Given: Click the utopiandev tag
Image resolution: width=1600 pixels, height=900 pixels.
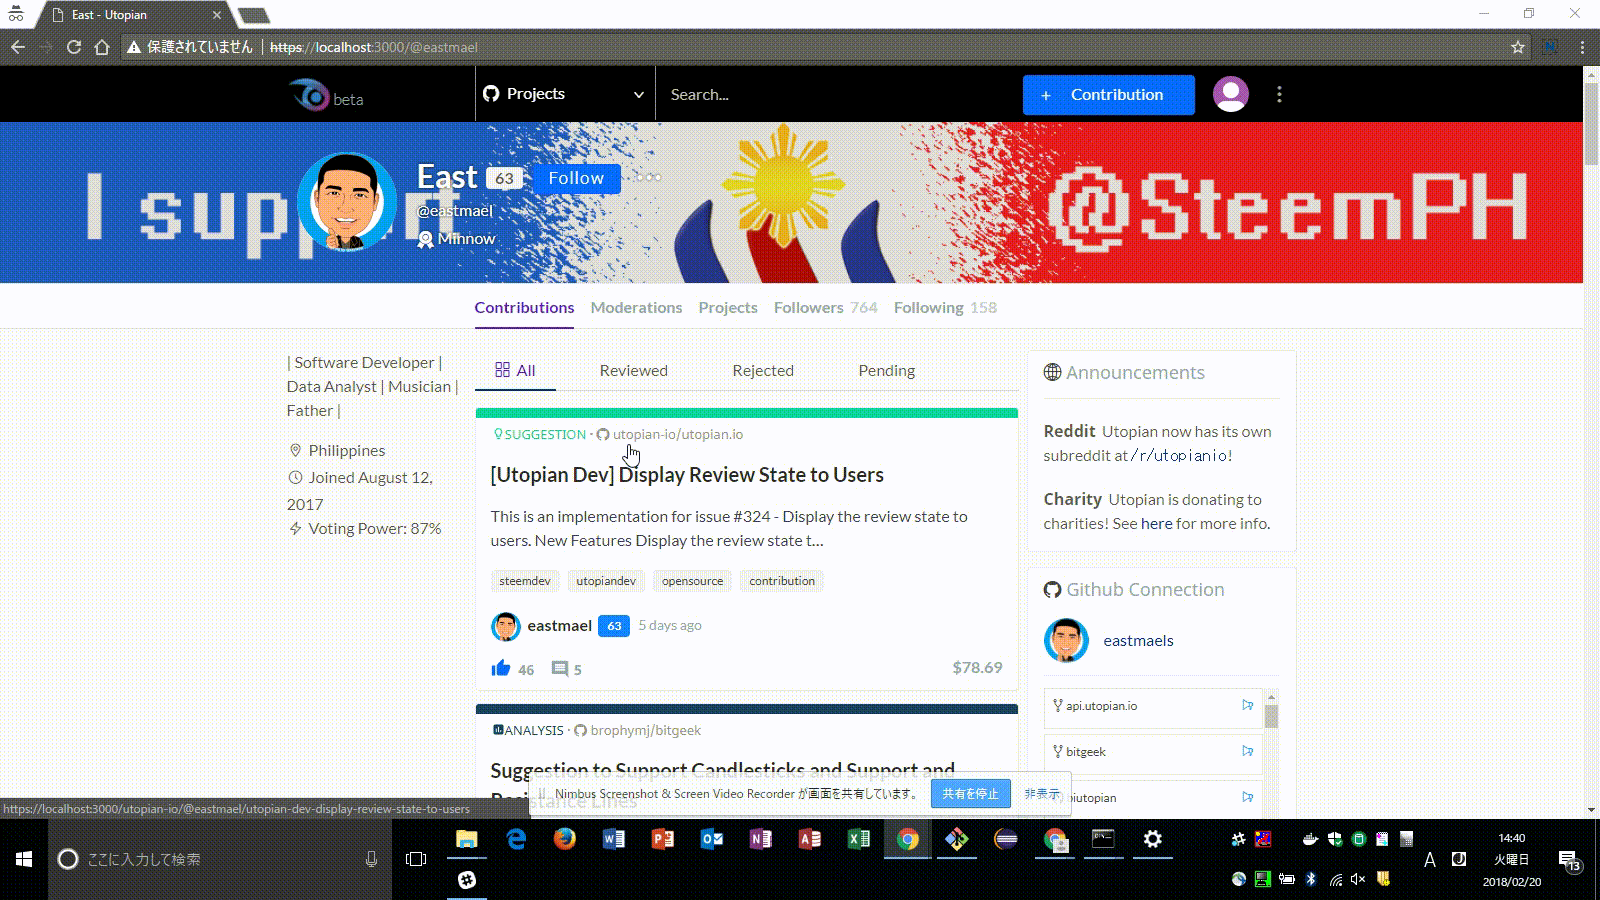Looking at the screenshot, I should click(606, 581).
